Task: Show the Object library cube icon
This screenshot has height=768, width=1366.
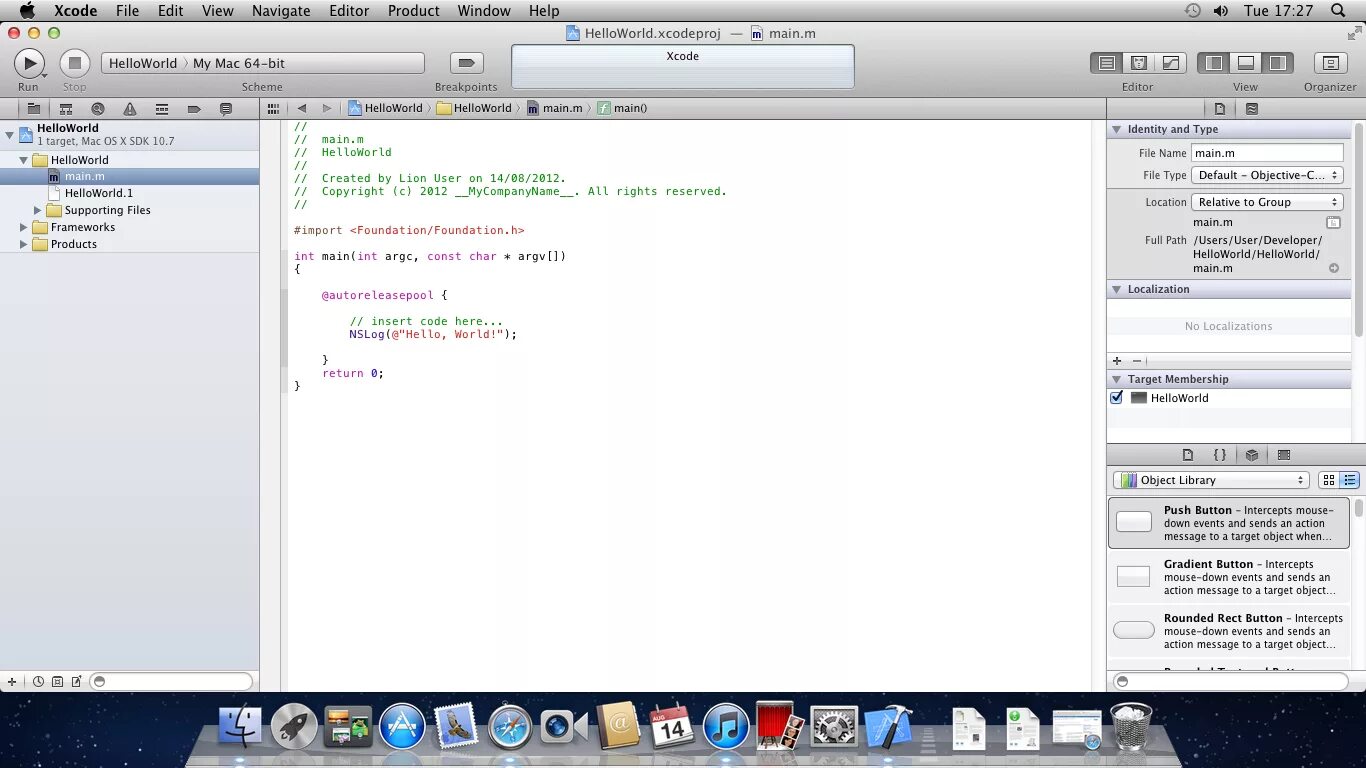Action: tap(1252, 455)
